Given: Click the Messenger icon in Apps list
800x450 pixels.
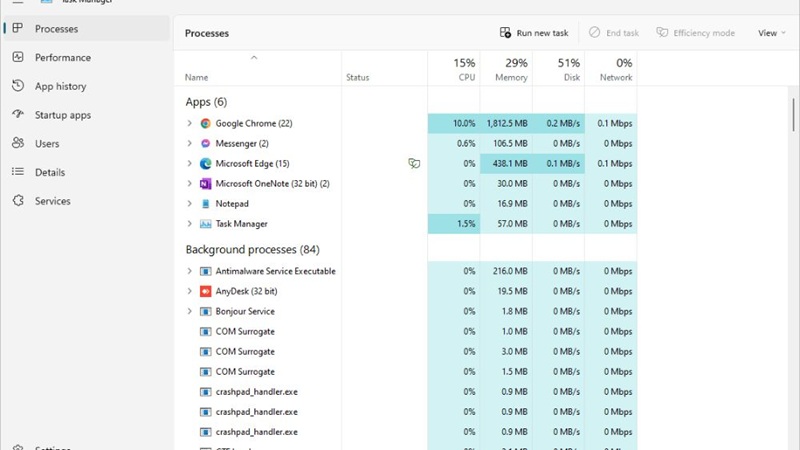Looking at the screenshot, I should coord(205,143).
